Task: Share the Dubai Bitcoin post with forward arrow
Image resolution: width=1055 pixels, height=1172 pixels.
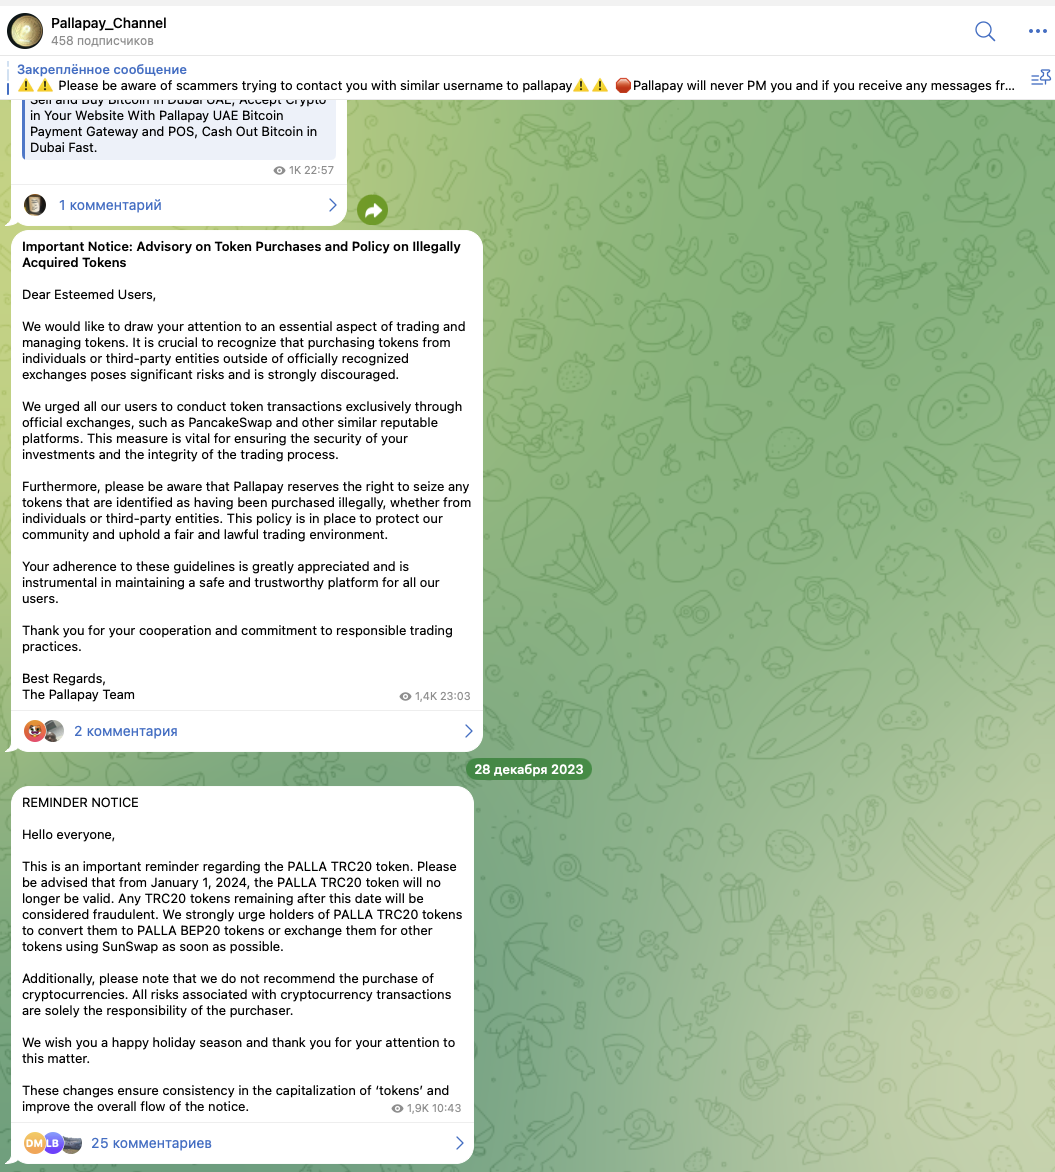Action: point(372,210)
